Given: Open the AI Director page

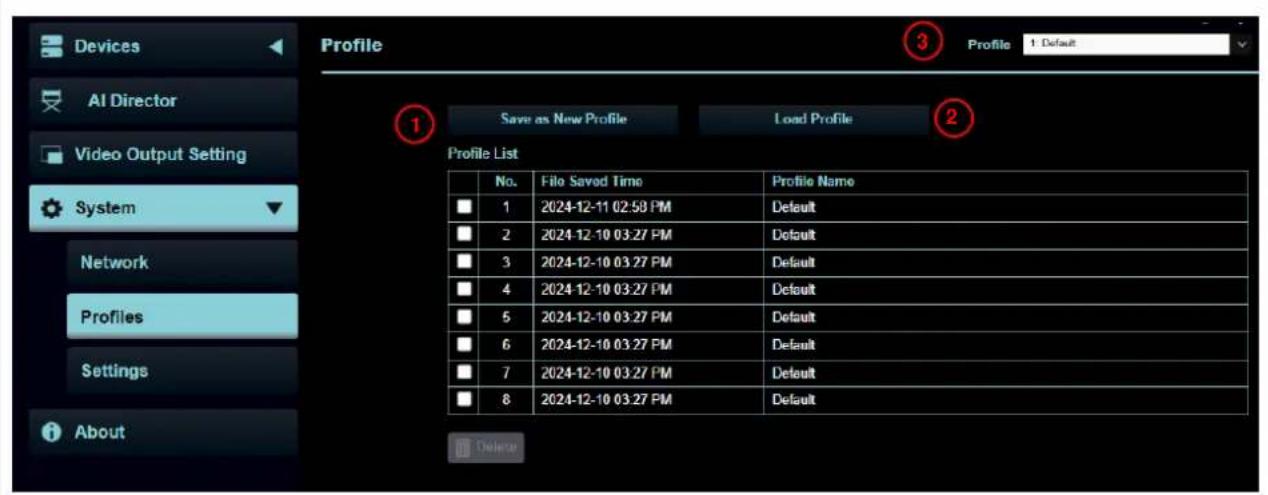Looking at the screenshot, I should [163, 101].
